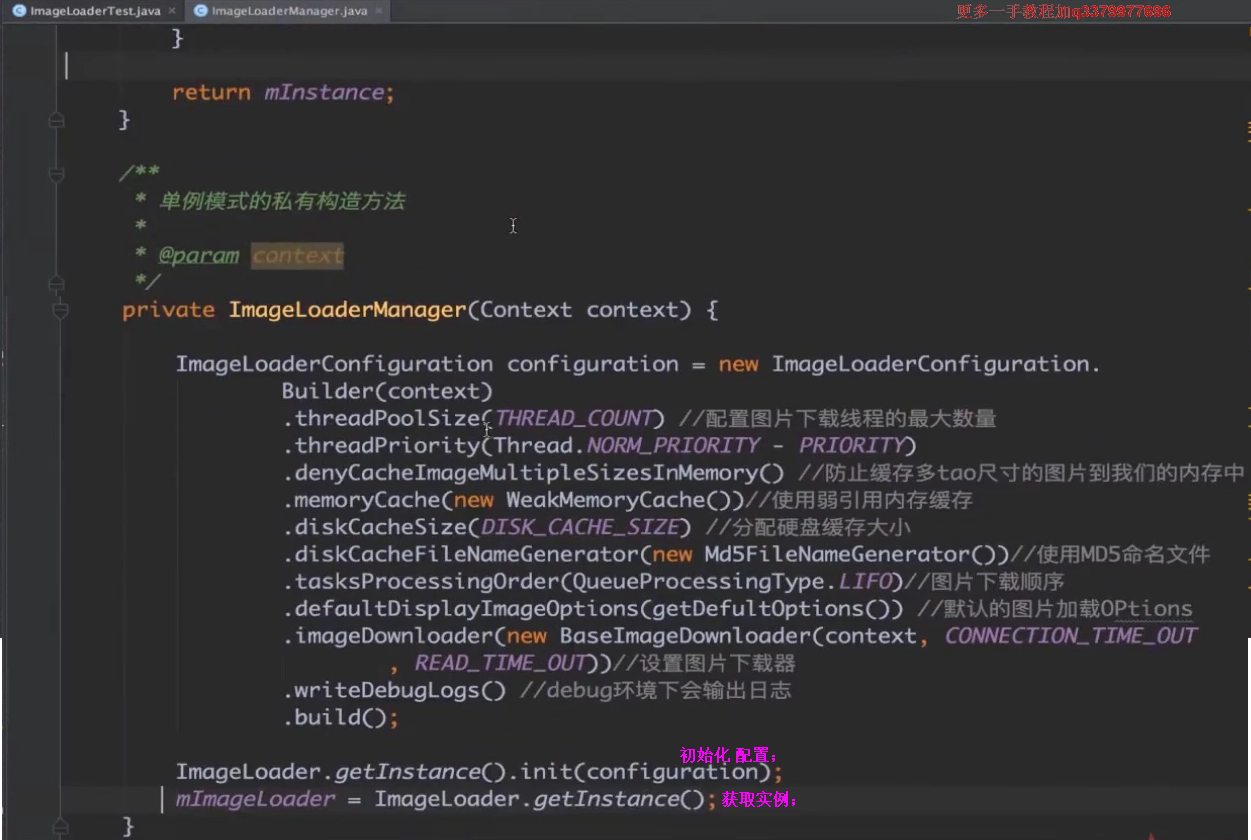This screenshot has height=840, width=1251.
Task: Click the diskCacheSize method call
Action: [x=381, y=526]
